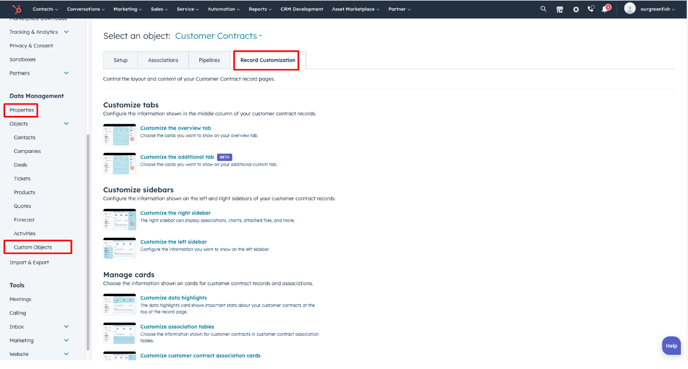
Task: Click the additional tab thumbnail image
Action: click(x=119, y=163)
